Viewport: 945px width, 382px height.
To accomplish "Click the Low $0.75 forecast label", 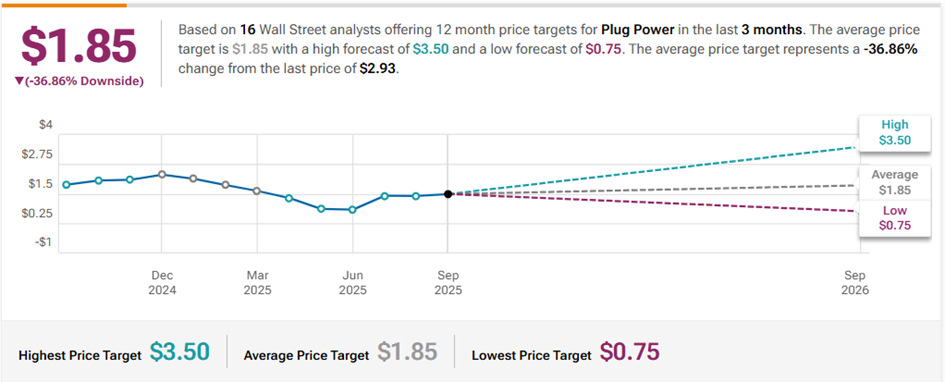I will click(x=894, y=218).
